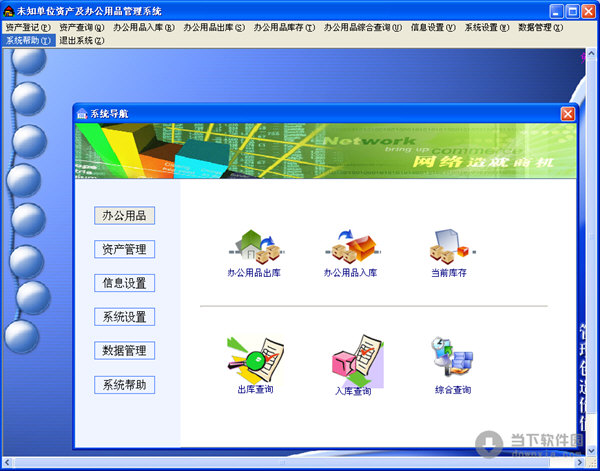Open the 入库查询 pink box icon
600x471 pixels.
(x=357, y=361)
